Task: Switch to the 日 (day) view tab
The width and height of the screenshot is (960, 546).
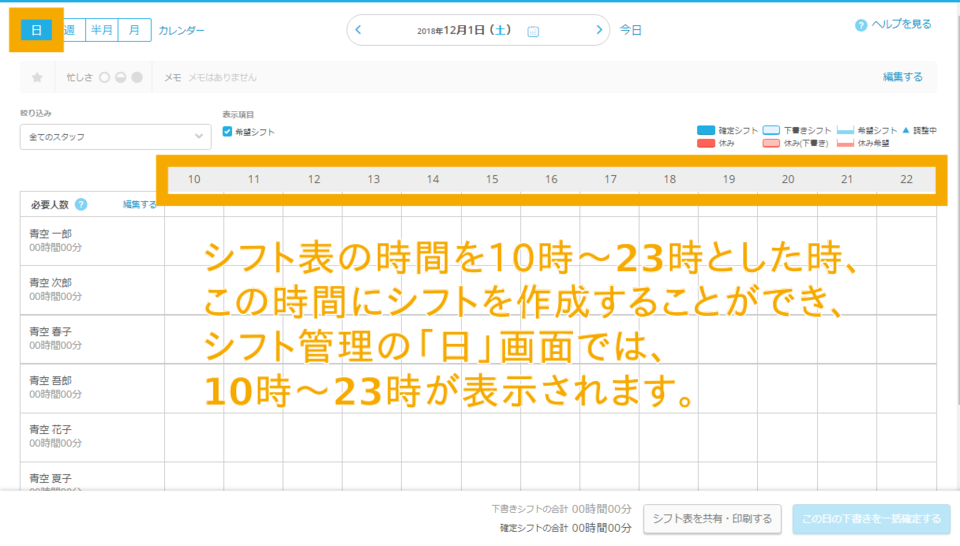Action: [36, 30]
